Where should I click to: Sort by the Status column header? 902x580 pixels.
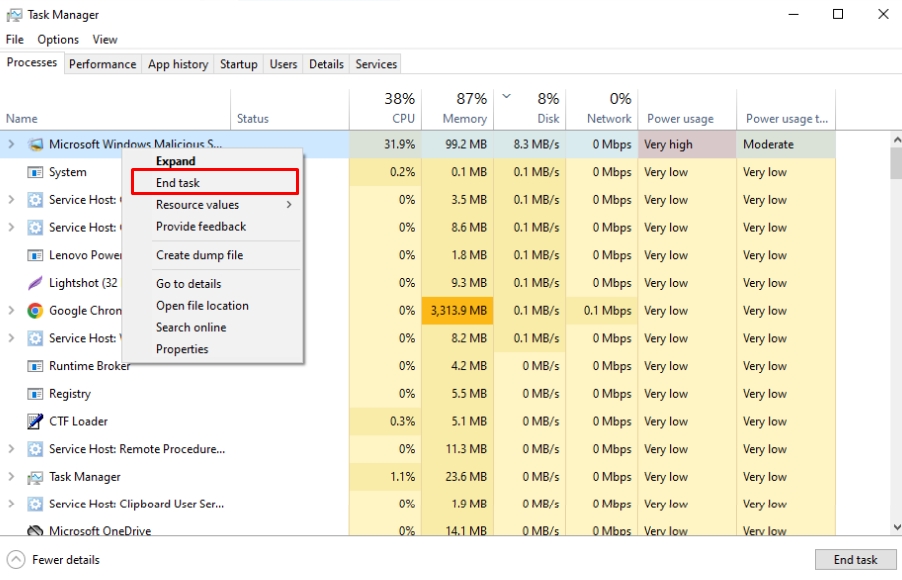click(290, 109)
